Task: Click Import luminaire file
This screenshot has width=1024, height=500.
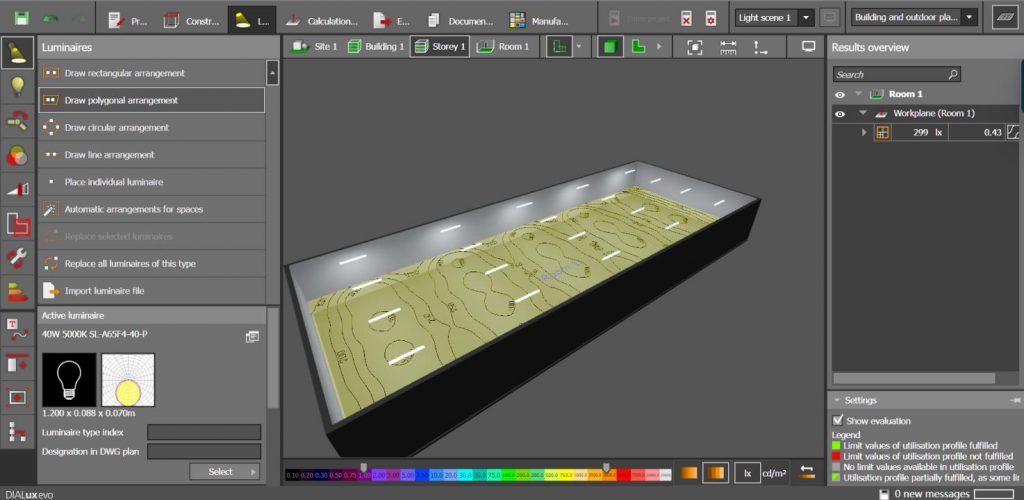Action: (152, 290)
